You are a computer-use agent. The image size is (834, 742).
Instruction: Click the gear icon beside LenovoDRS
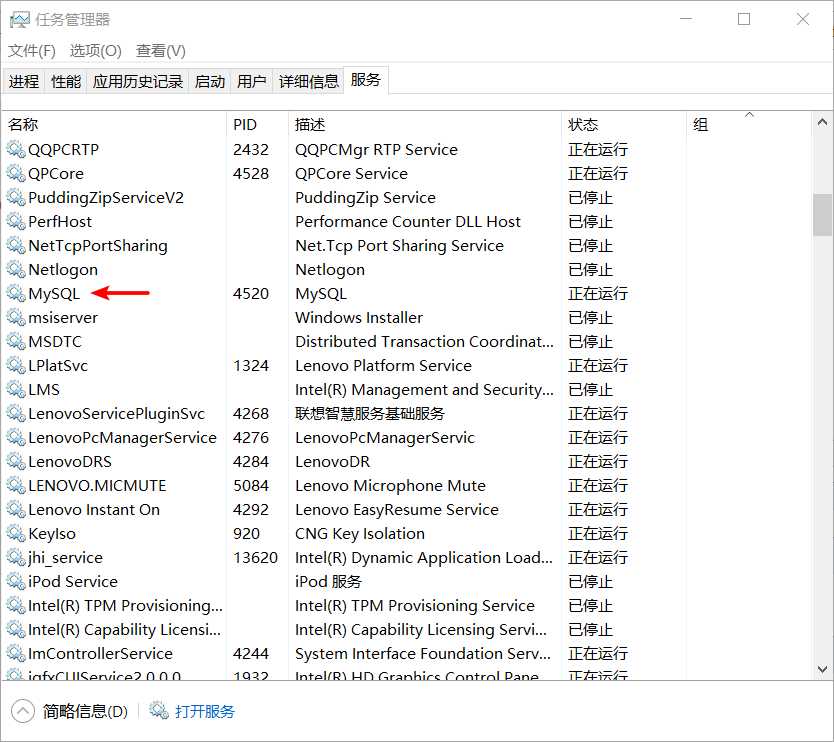pyautogui.click(x=16, y=462)
